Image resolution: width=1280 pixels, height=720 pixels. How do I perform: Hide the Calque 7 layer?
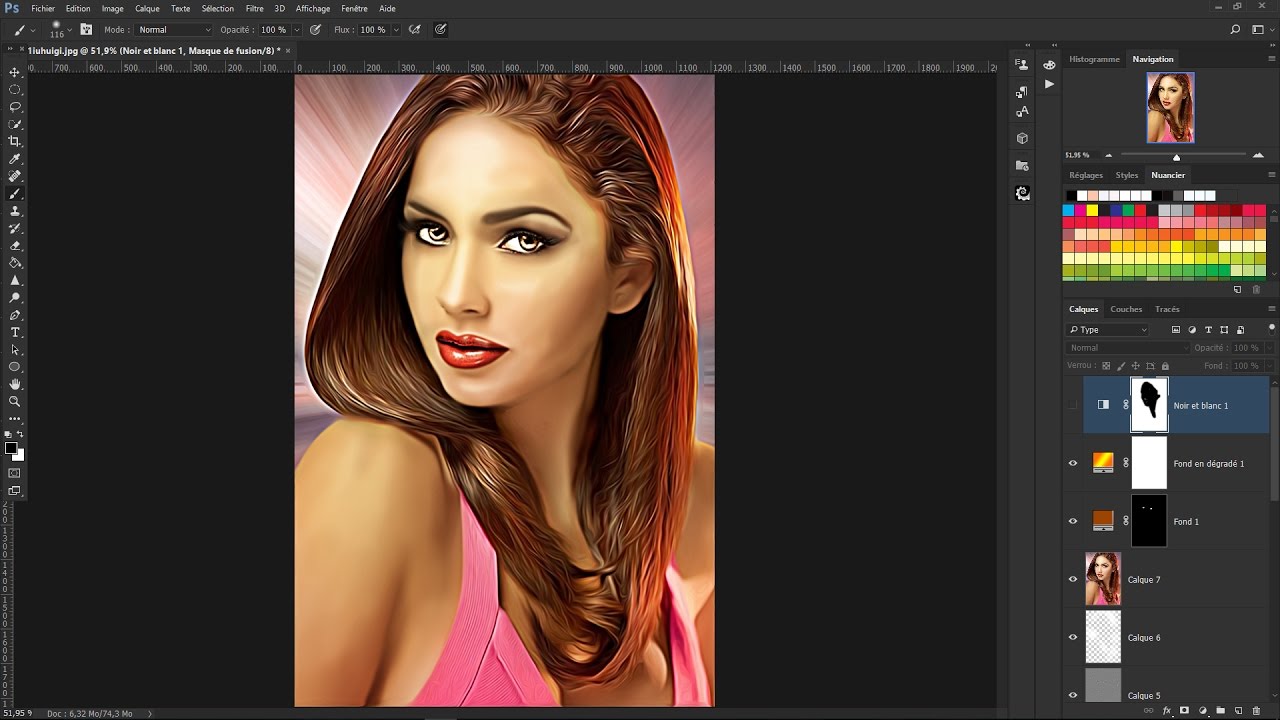coord(1073,579)
